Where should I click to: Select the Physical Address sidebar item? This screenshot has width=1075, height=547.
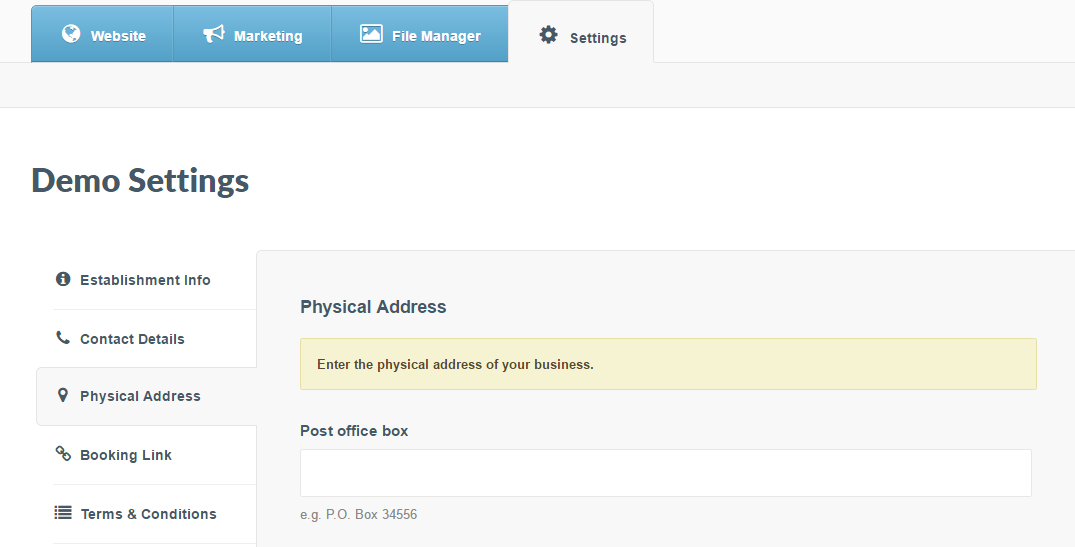[x=140, y=396]
